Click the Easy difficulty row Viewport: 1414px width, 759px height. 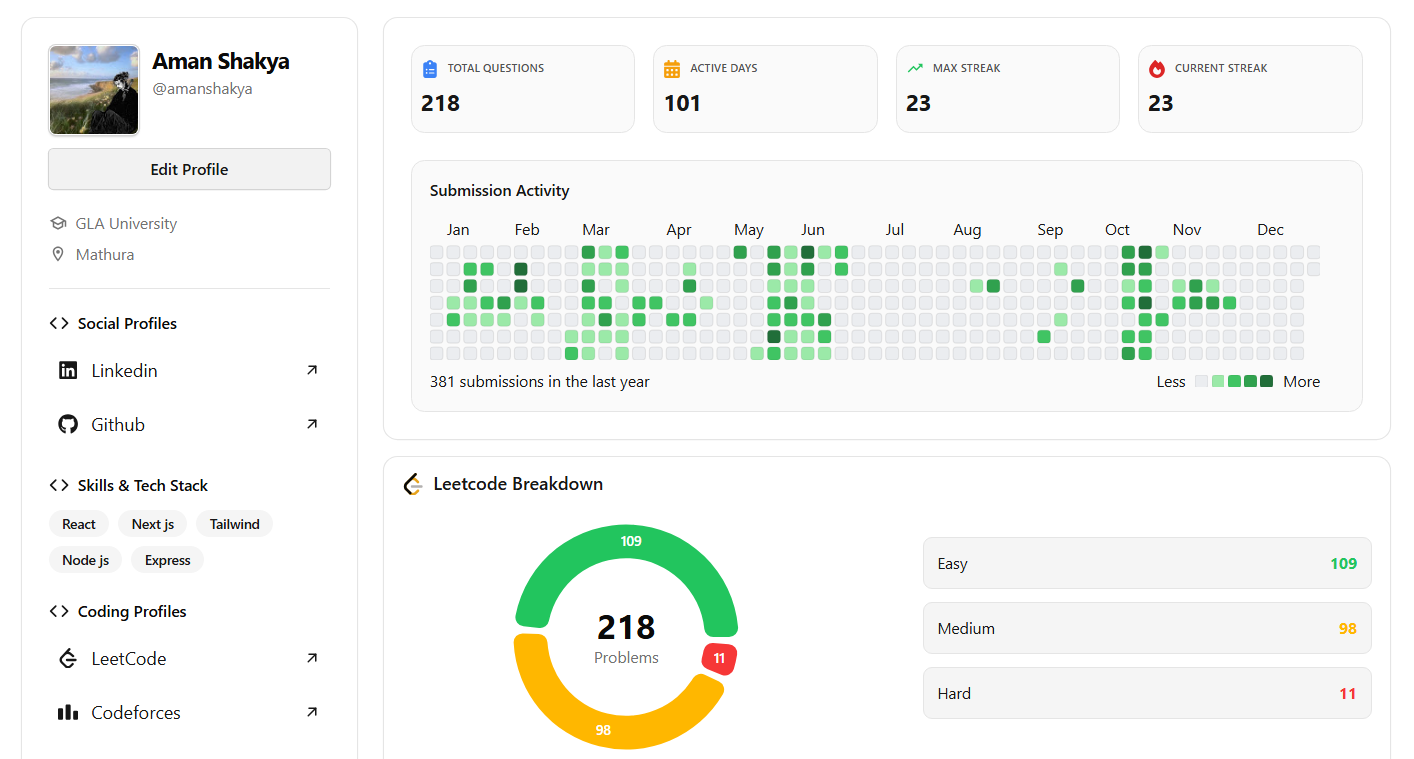(x=1146, y=564)
